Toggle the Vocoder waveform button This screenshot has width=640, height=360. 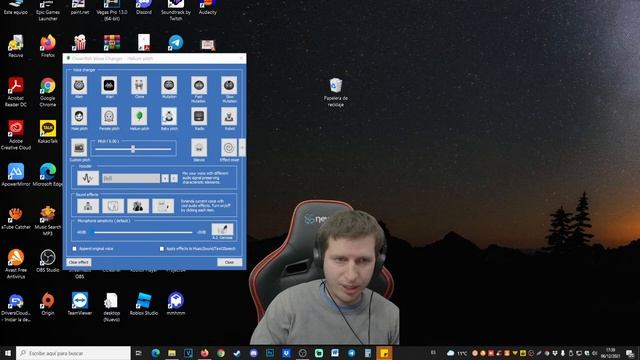pos(88,178)
